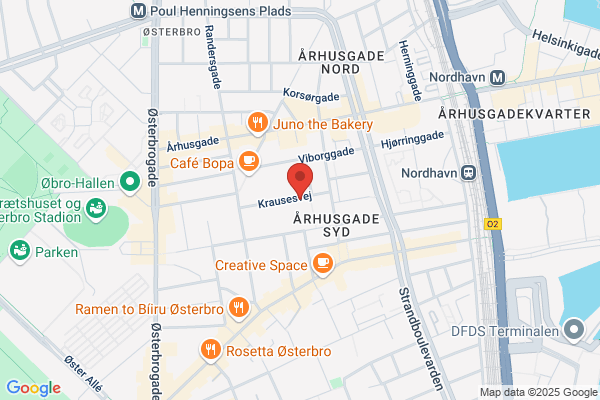Screen dimensions: 600x400
Task: Click the DFDS Terminalen grey marker
Action: click(574, 330)
